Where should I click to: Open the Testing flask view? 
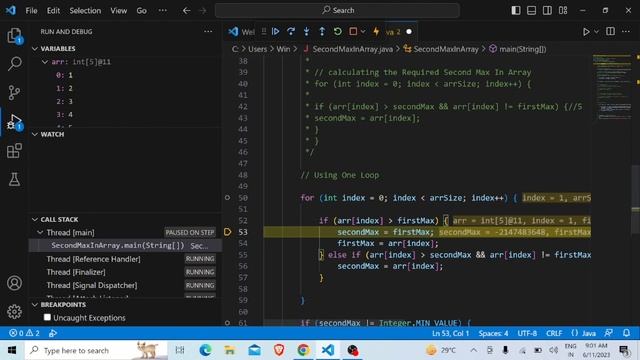pyautogui.click(x=14, y=179)
